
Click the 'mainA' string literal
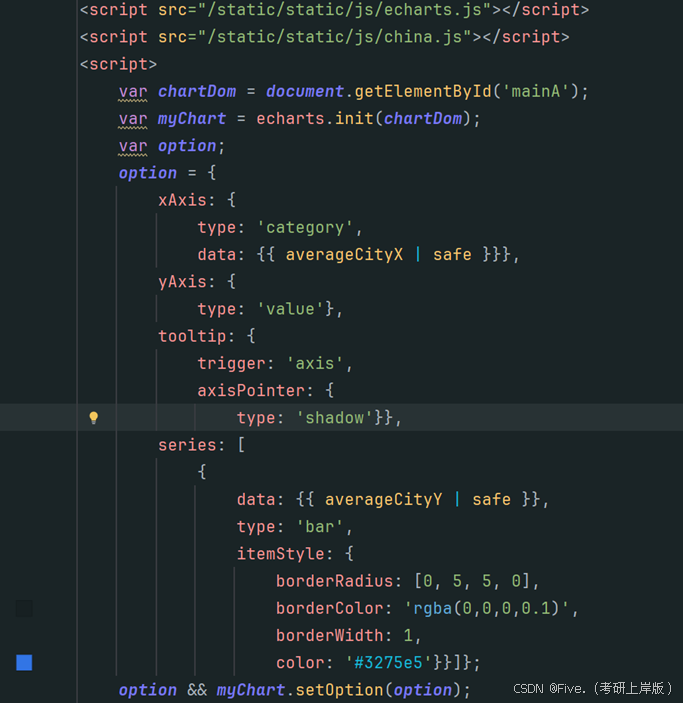(535, 91)
